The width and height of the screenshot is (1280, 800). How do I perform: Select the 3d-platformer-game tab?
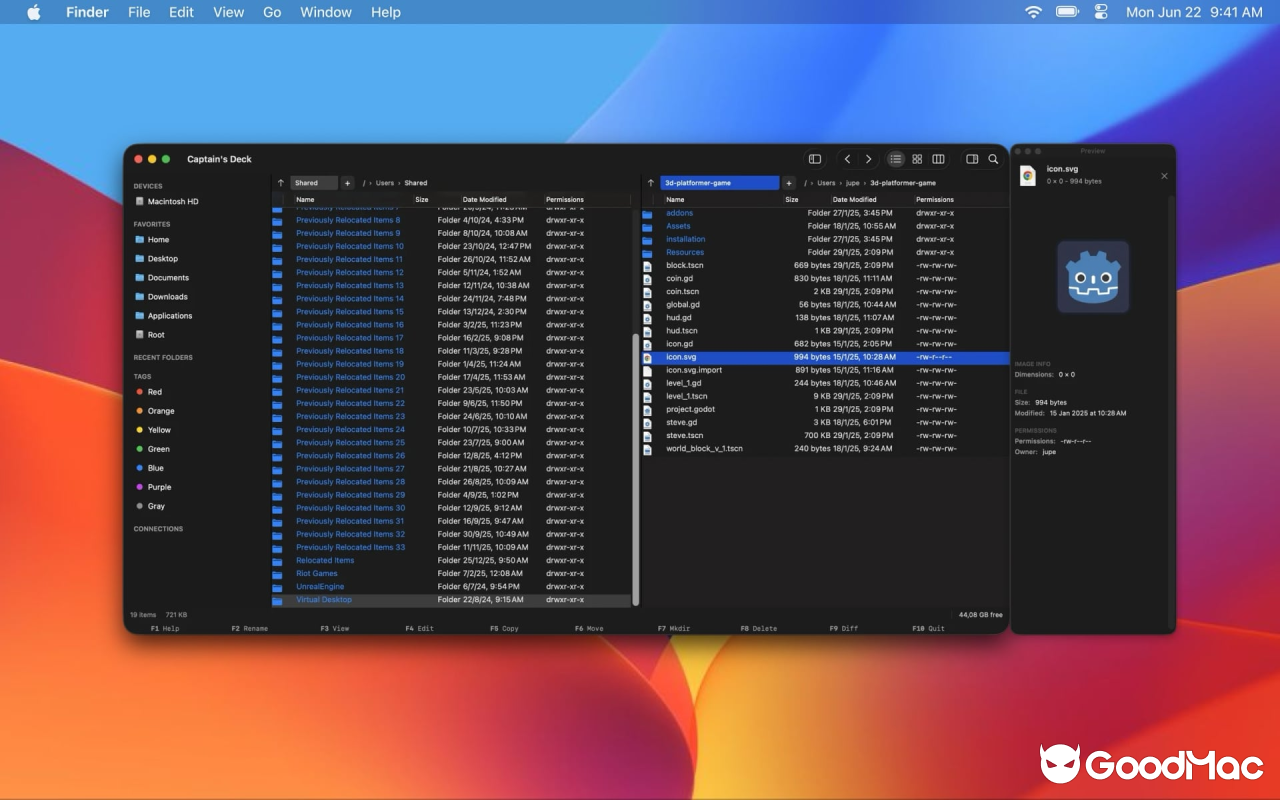point(720,183)
